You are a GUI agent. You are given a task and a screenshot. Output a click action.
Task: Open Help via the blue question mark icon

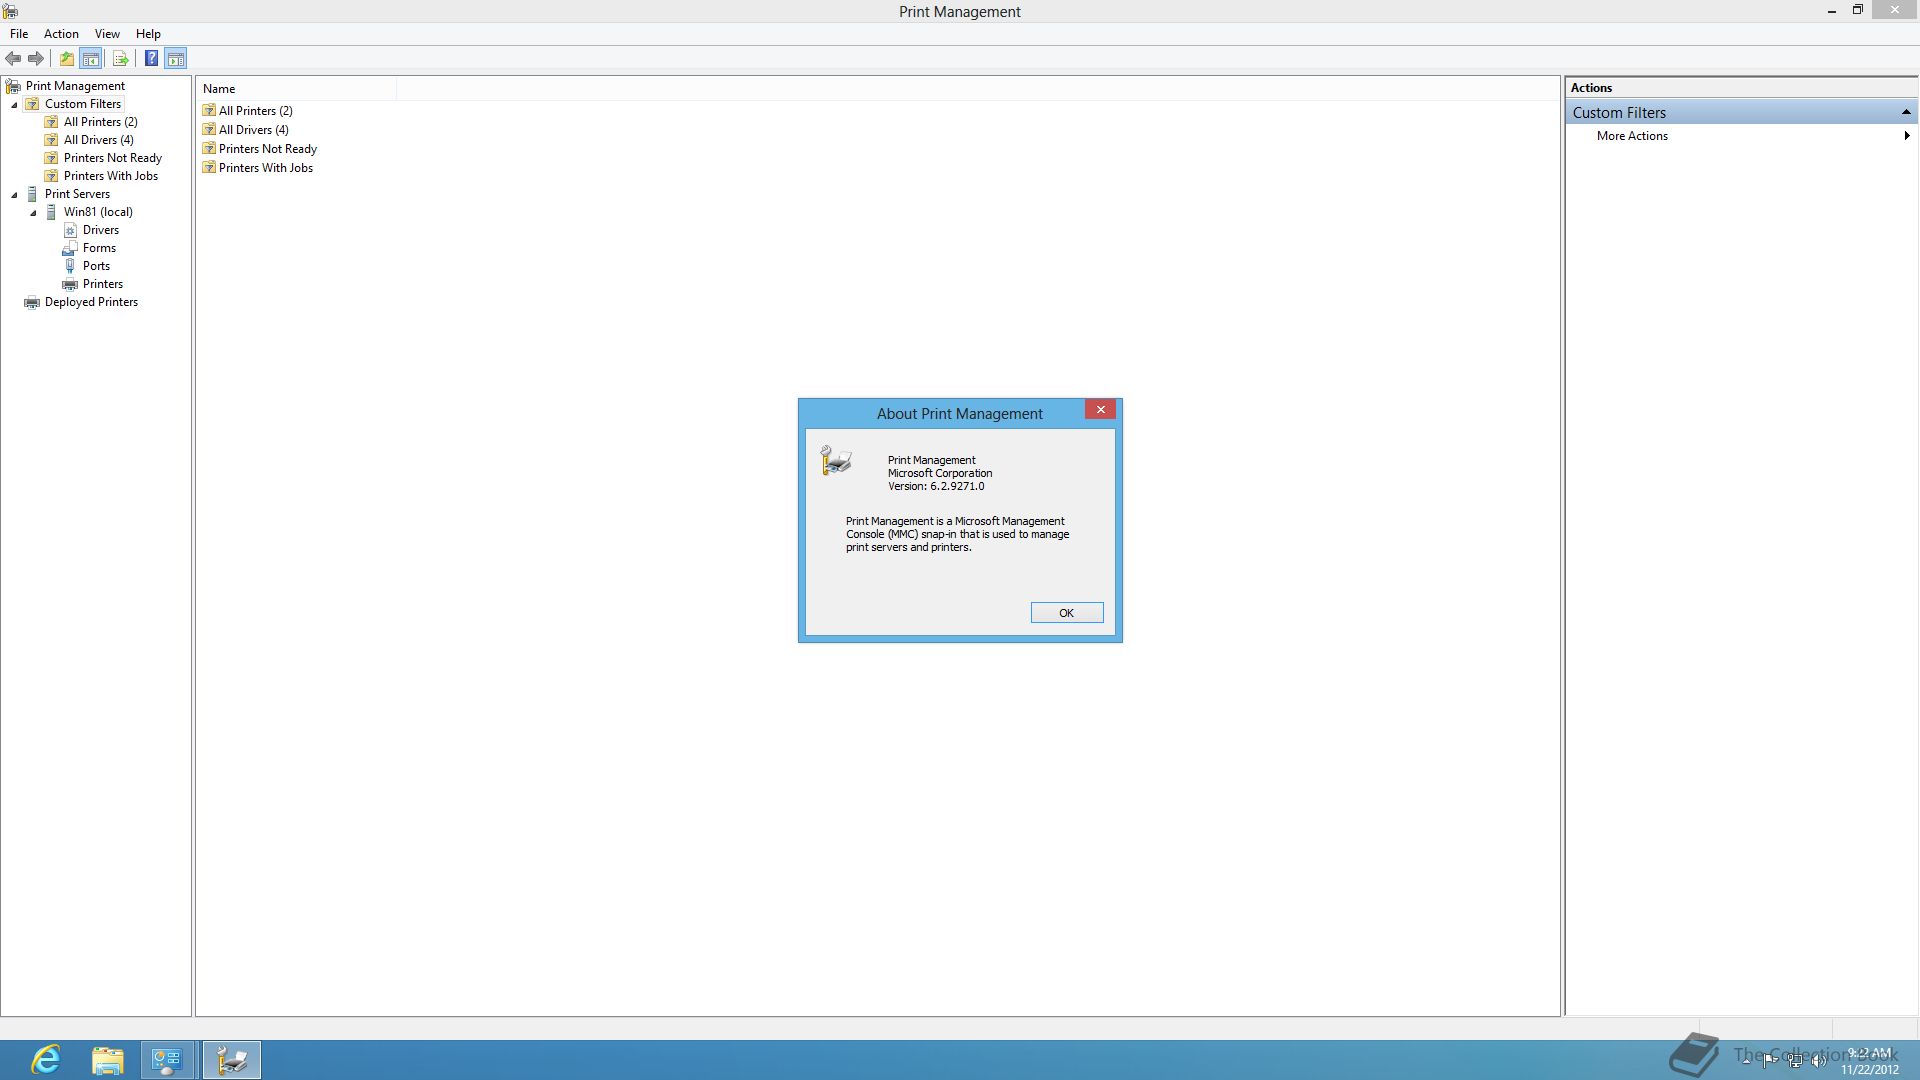point(151,59)
